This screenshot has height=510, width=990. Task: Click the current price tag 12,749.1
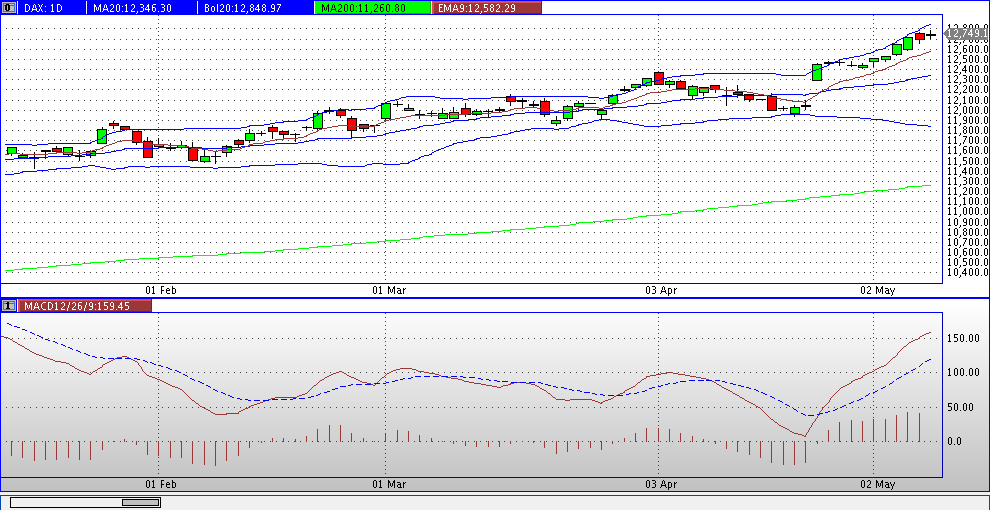point(967,32)
